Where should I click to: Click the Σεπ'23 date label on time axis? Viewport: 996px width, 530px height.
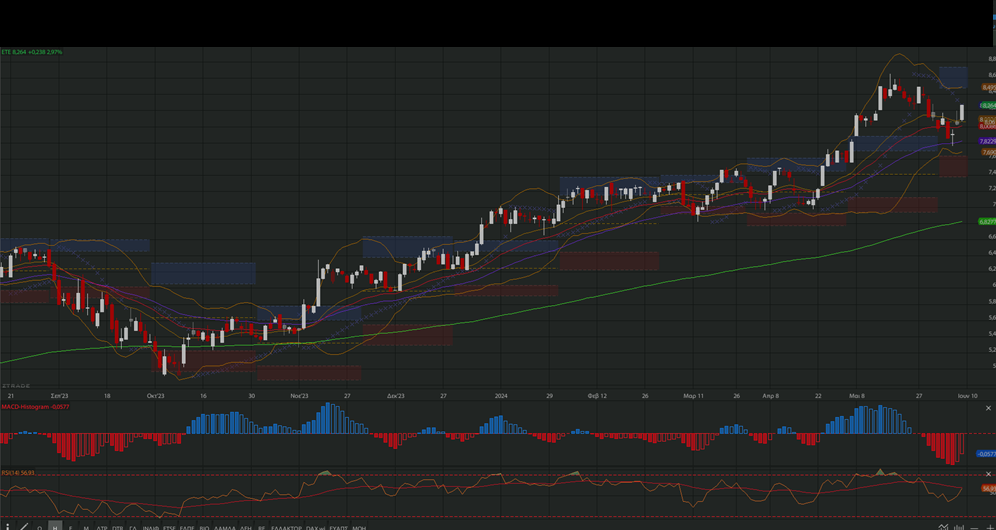[60, 395]
